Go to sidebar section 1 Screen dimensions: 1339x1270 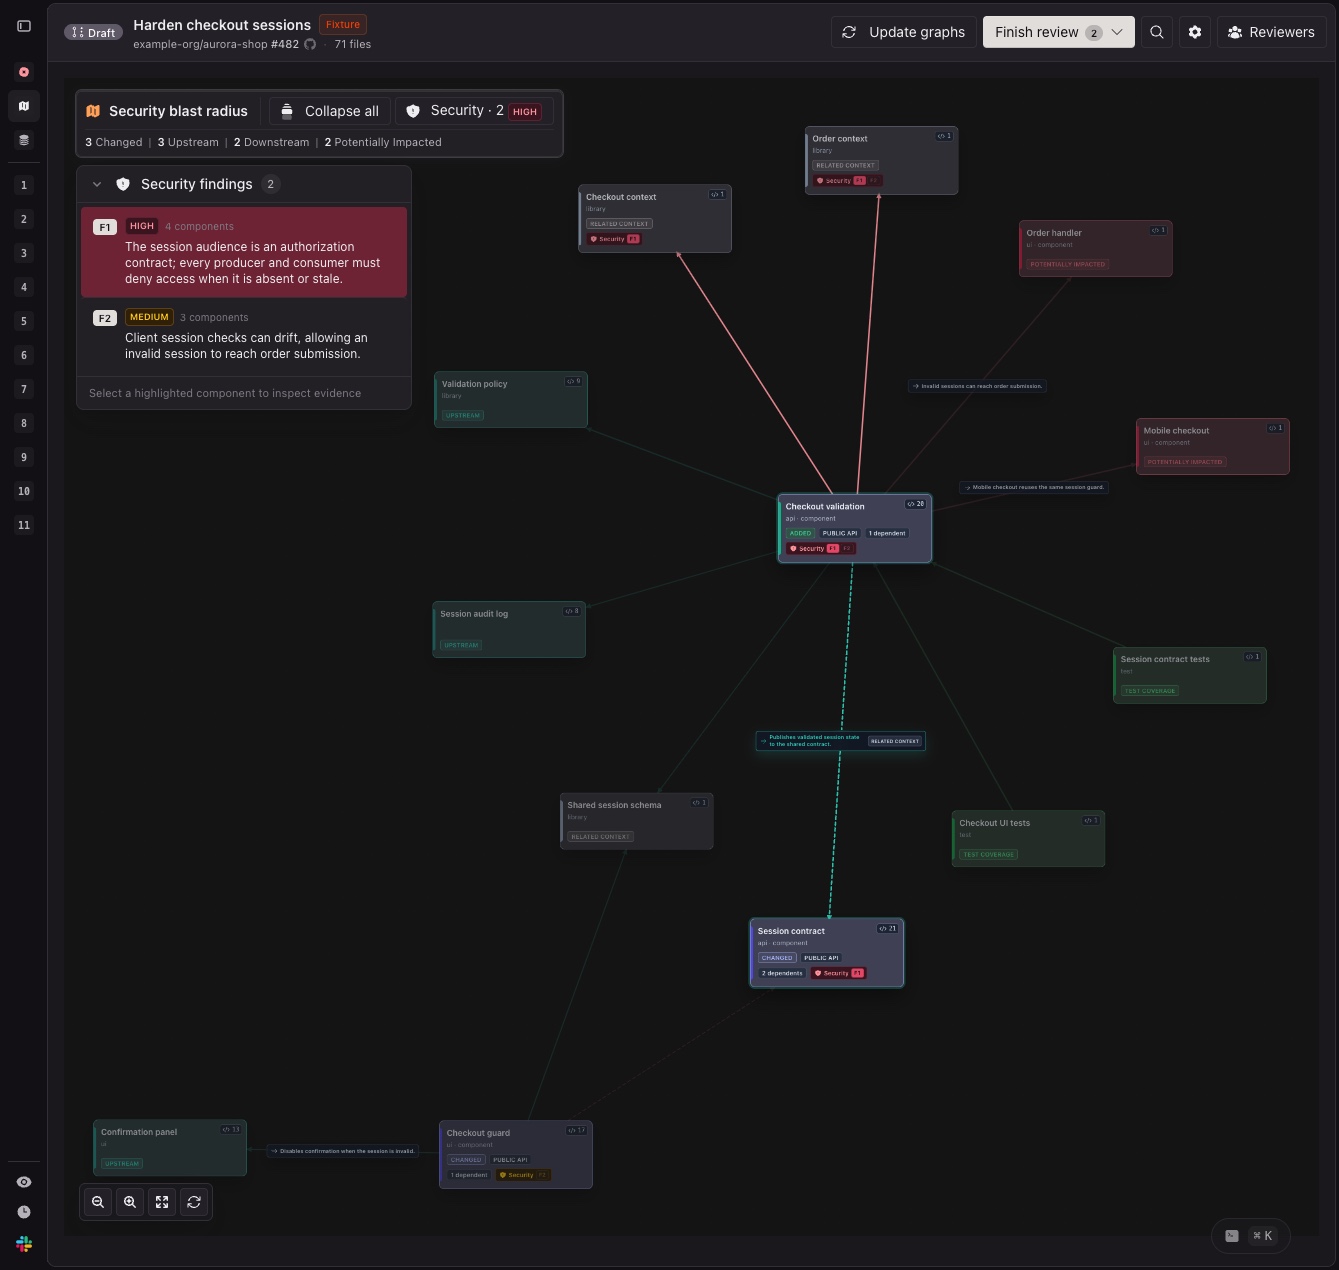point(24,185)
